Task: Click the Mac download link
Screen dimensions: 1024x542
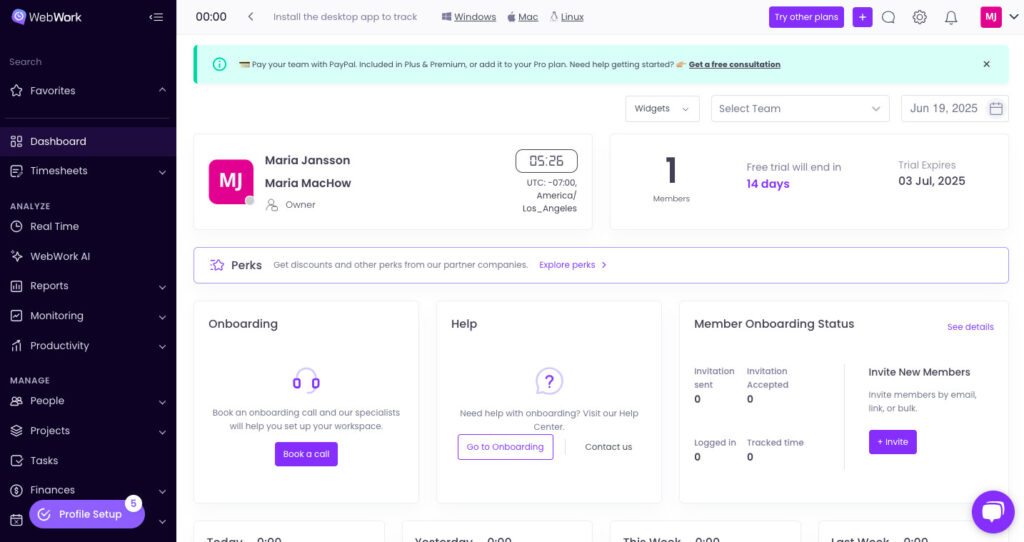Action: click(523, 17)
